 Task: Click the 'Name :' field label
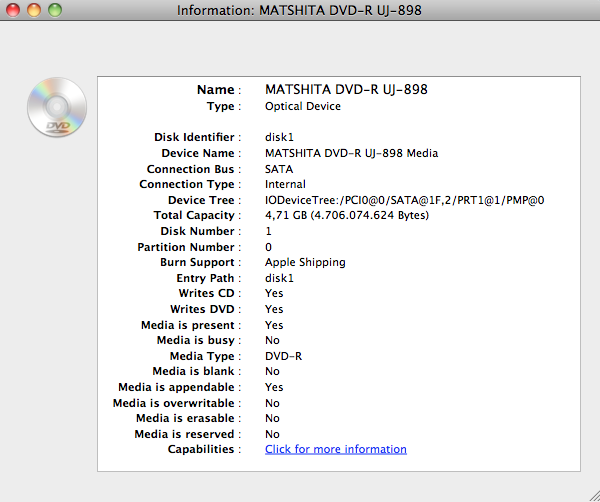click(x=219, y=90)
